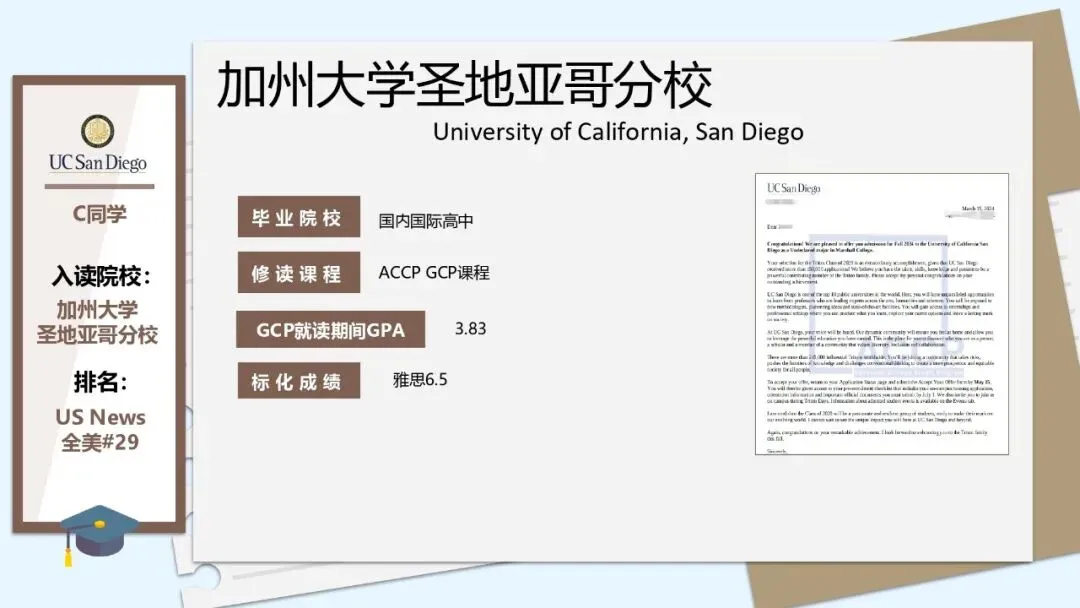This screenshot has height=608, width=1080.
Task: Click the 入读院校 heading
Action: click(x=101, y=276)
